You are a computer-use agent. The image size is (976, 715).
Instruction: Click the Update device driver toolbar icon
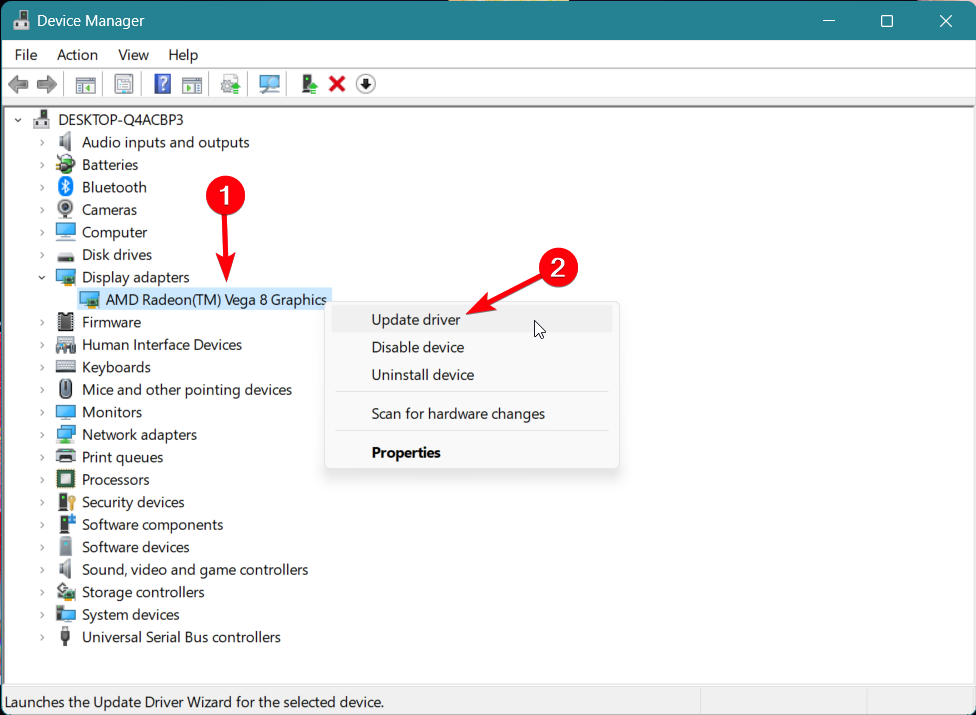click(309, 84)
